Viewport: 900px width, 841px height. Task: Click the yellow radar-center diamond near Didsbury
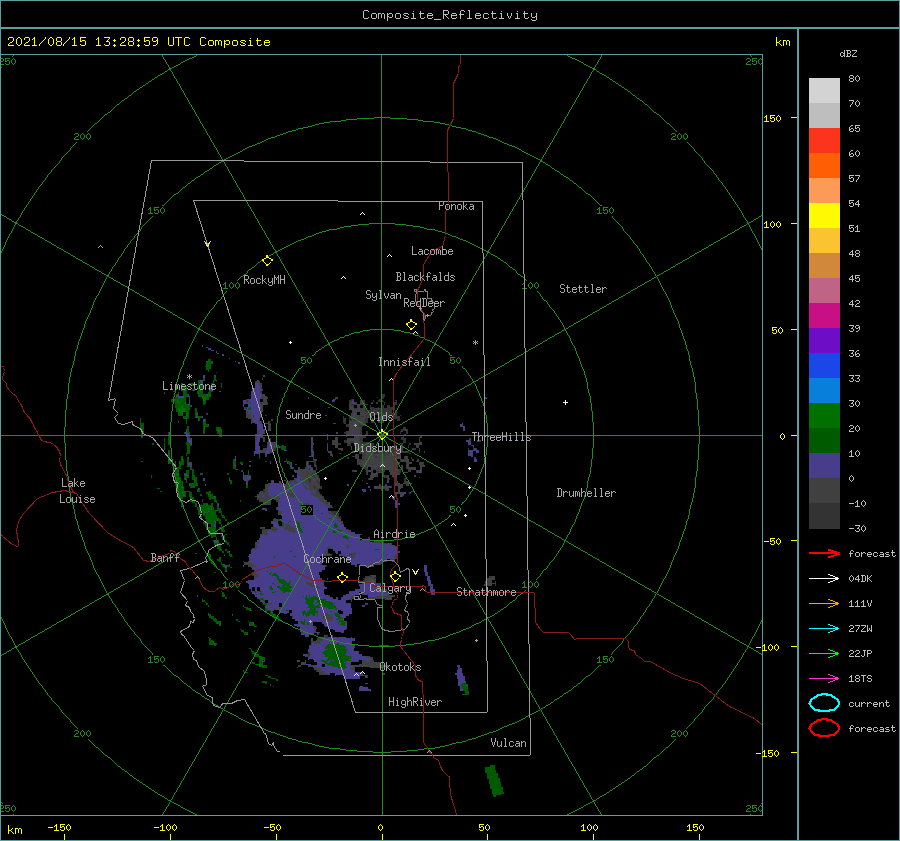tap(382, 435)
